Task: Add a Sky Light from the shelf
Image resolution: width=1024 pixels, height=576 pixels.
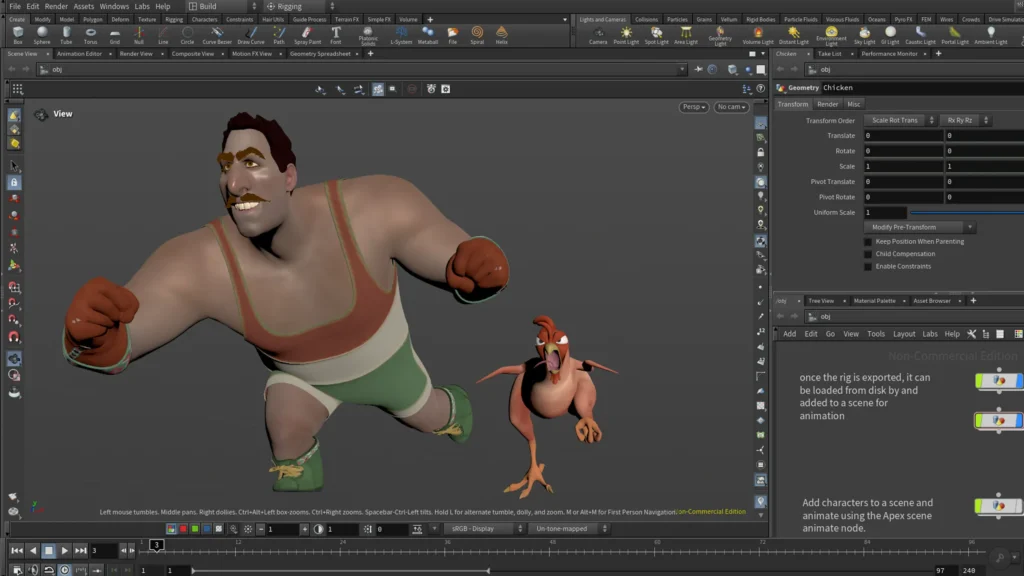Action: [864, 35]
